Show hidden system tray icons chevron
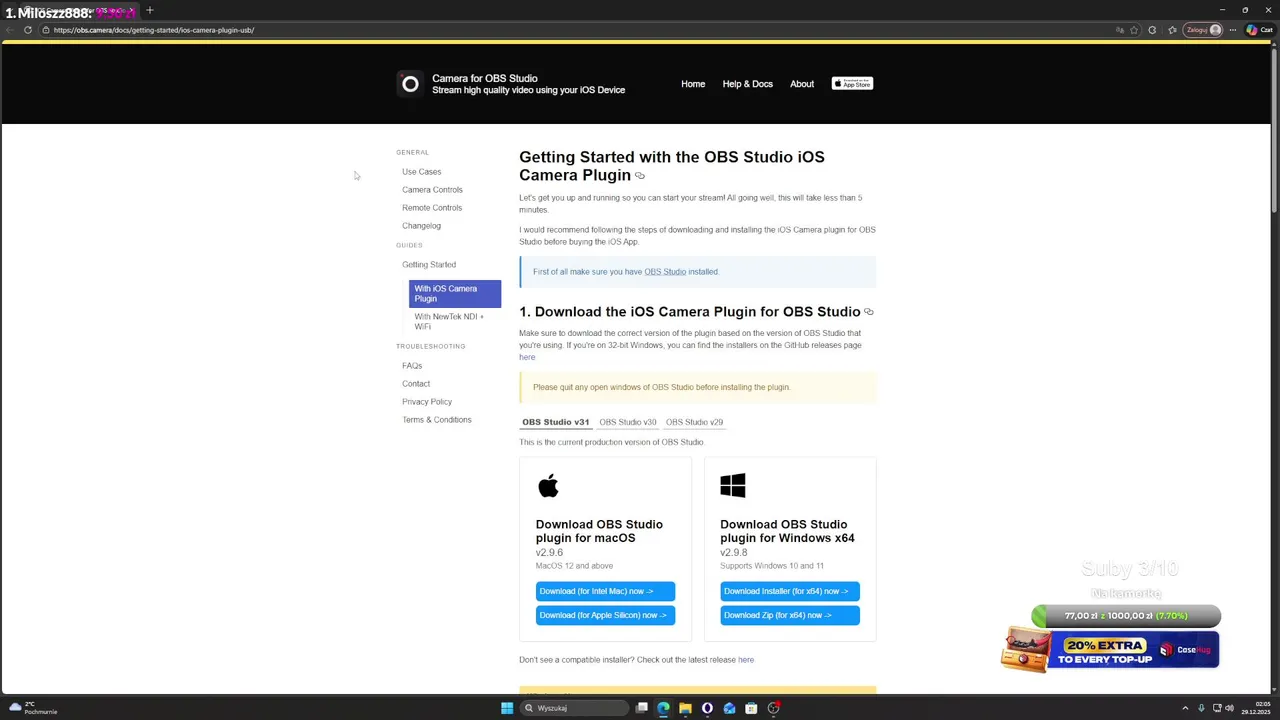1280x720 pixels. 1185,708
